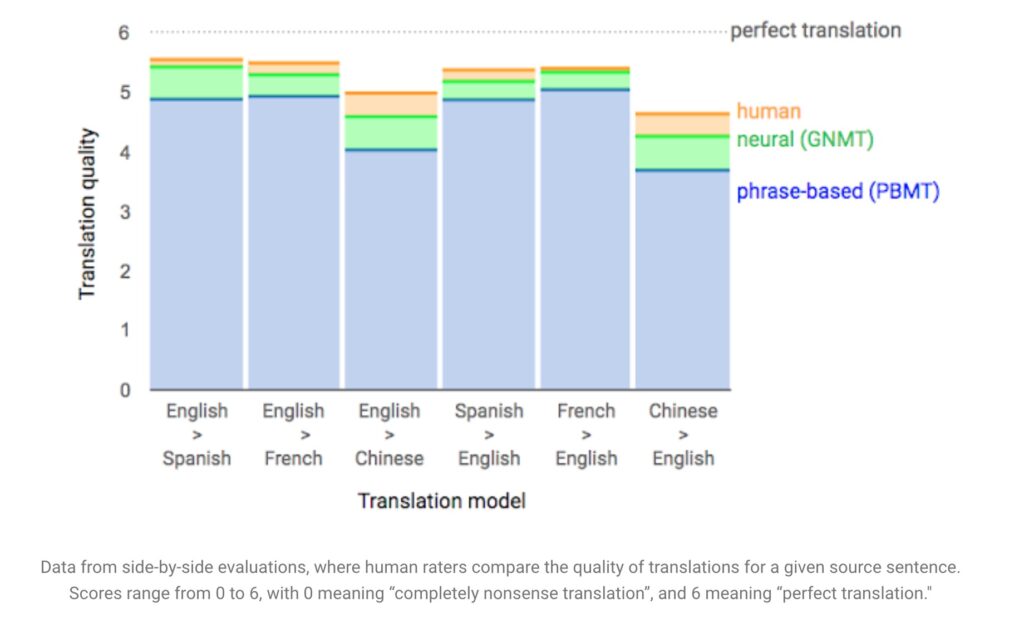Screen dimensions: 1024x623
Task: Select the Spanish > English bar
Action: click(x=488, y=229)
